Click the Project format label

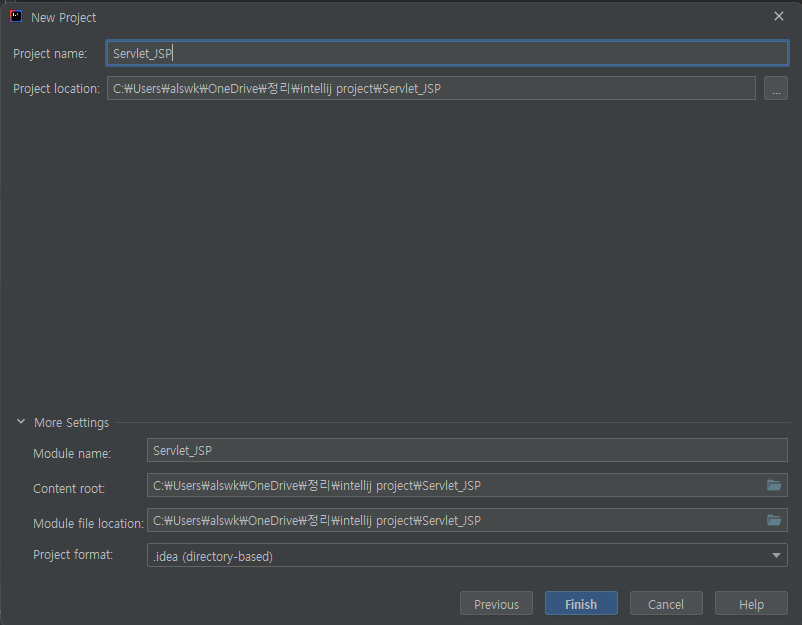[73, 555]
